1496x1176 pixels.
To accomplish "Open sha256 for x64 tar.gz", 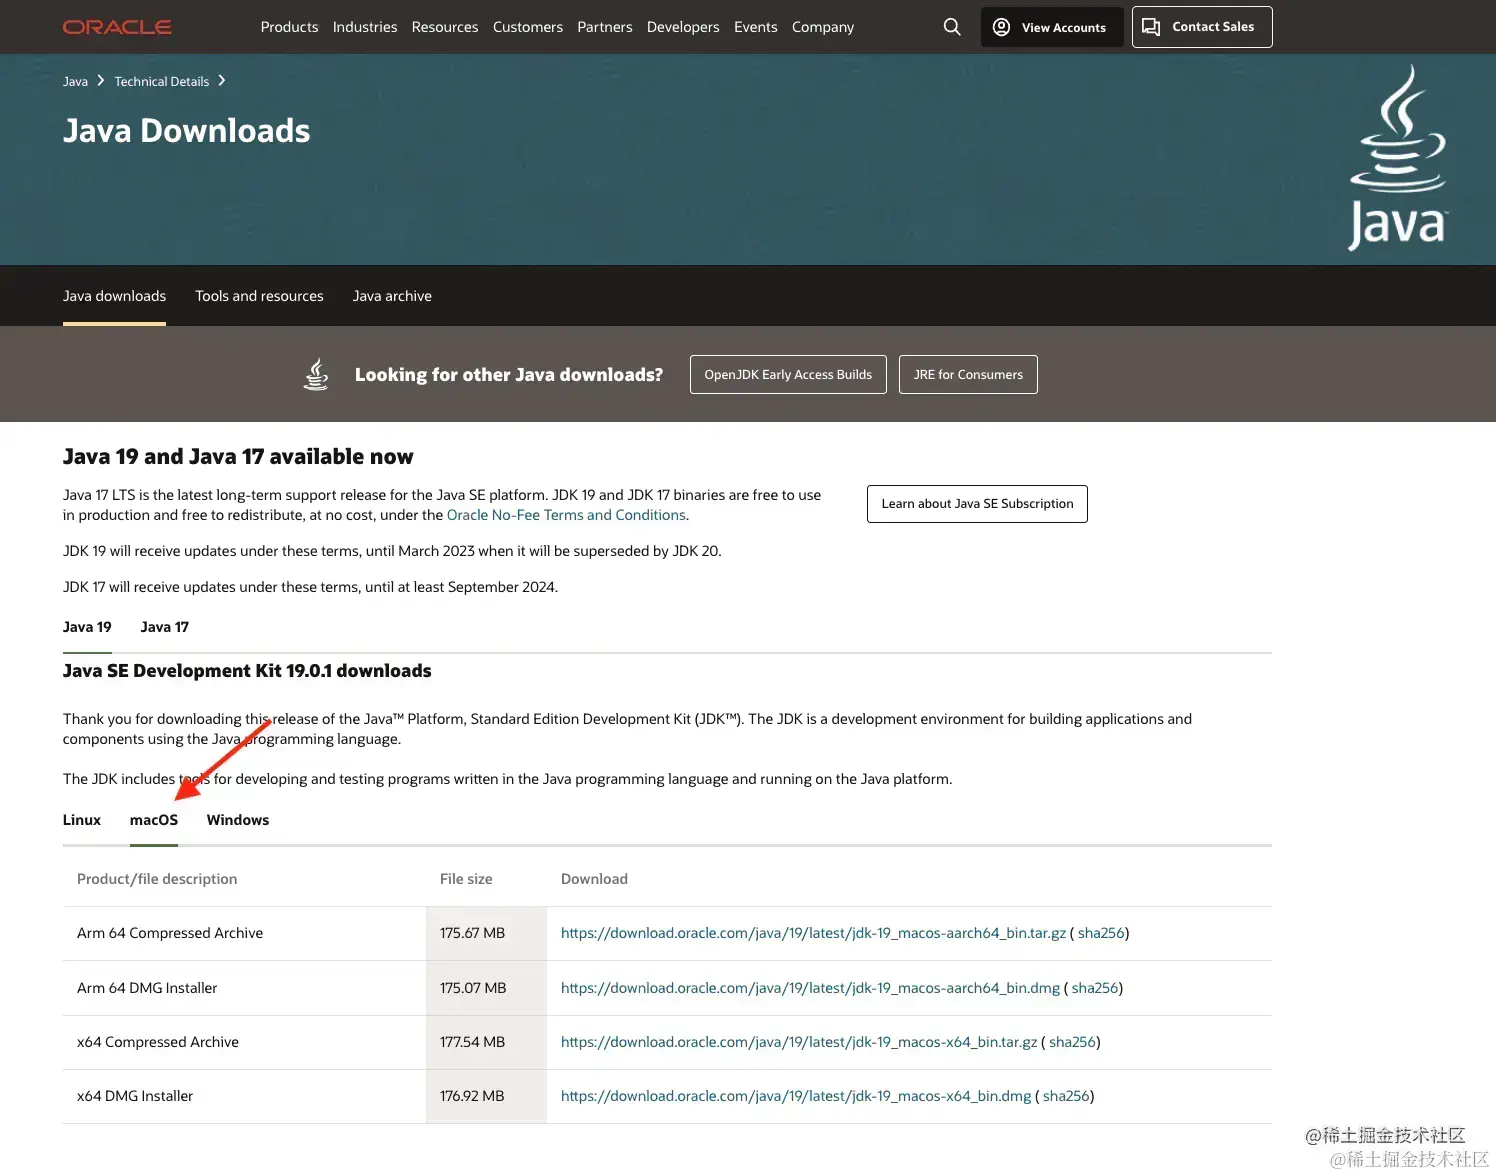I will pyautogui.click(x=1072, y=1042).
